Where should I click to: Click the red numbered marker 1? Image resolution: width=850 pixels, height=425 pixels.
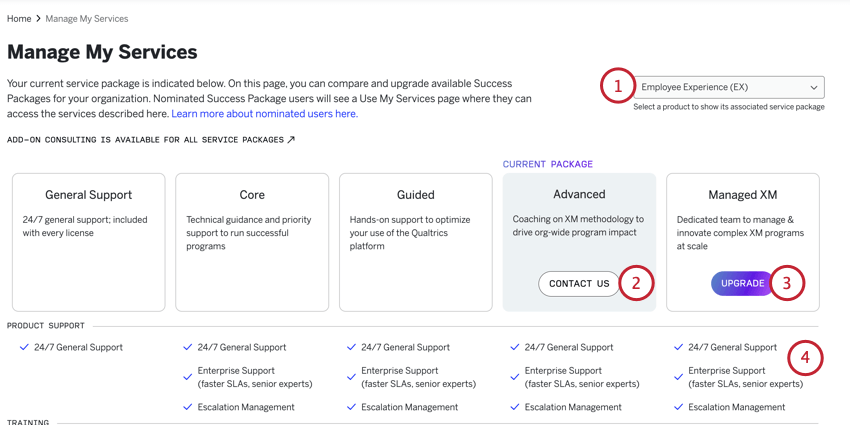click(x=617, y=87)
